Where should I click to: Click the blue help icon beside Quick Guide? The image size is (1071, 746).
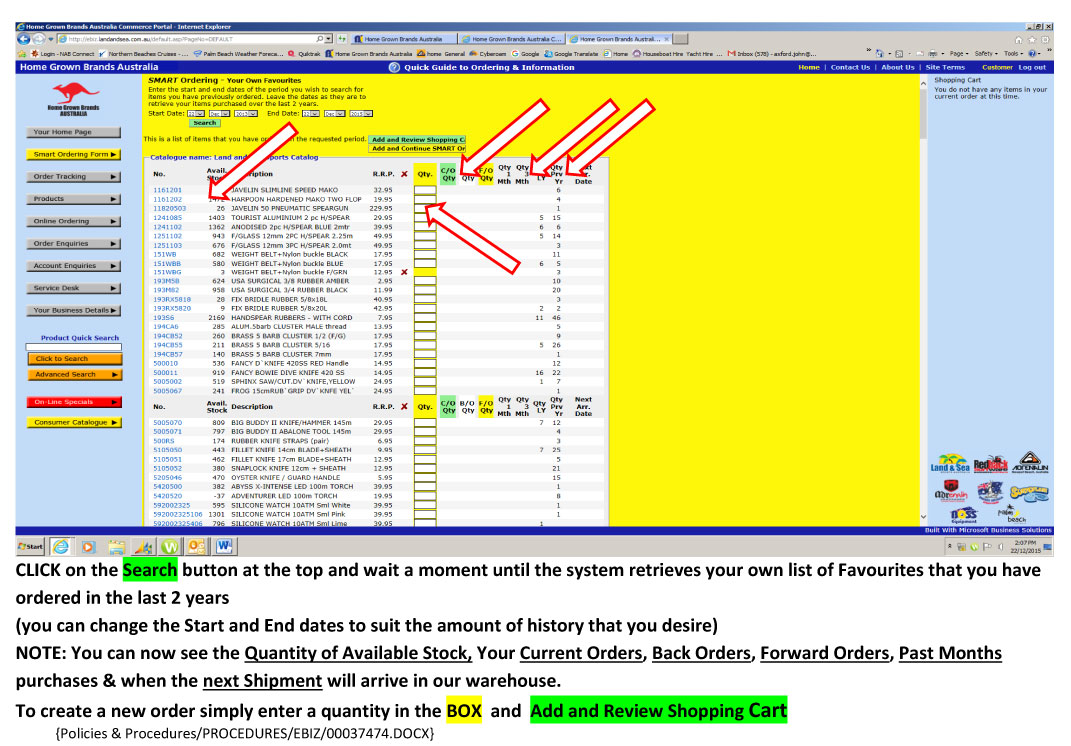tap(394, 67)
